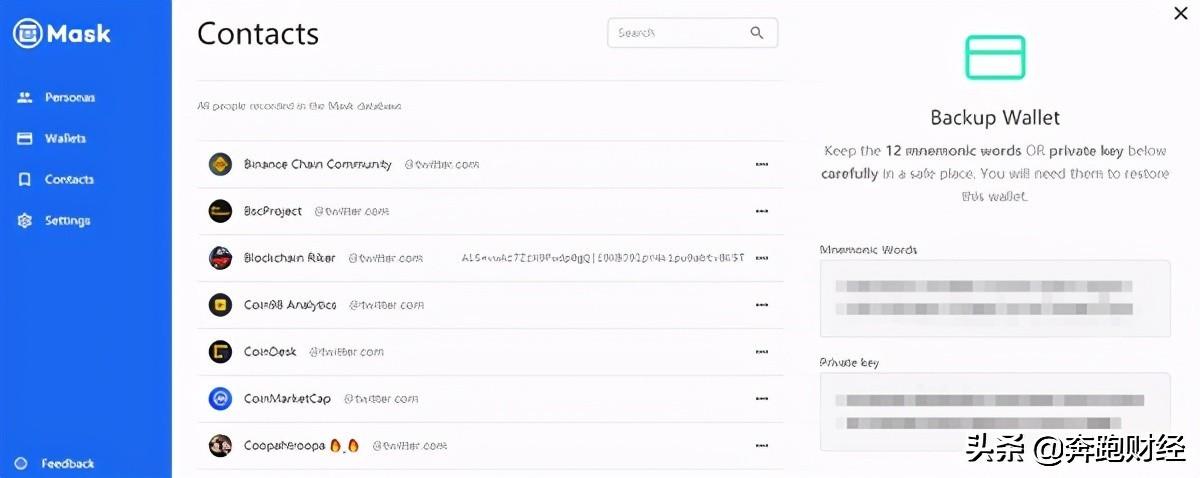Select the Cooopahtroopa contact row
This screenshot has height=478, width=1200.
[490, 446]
